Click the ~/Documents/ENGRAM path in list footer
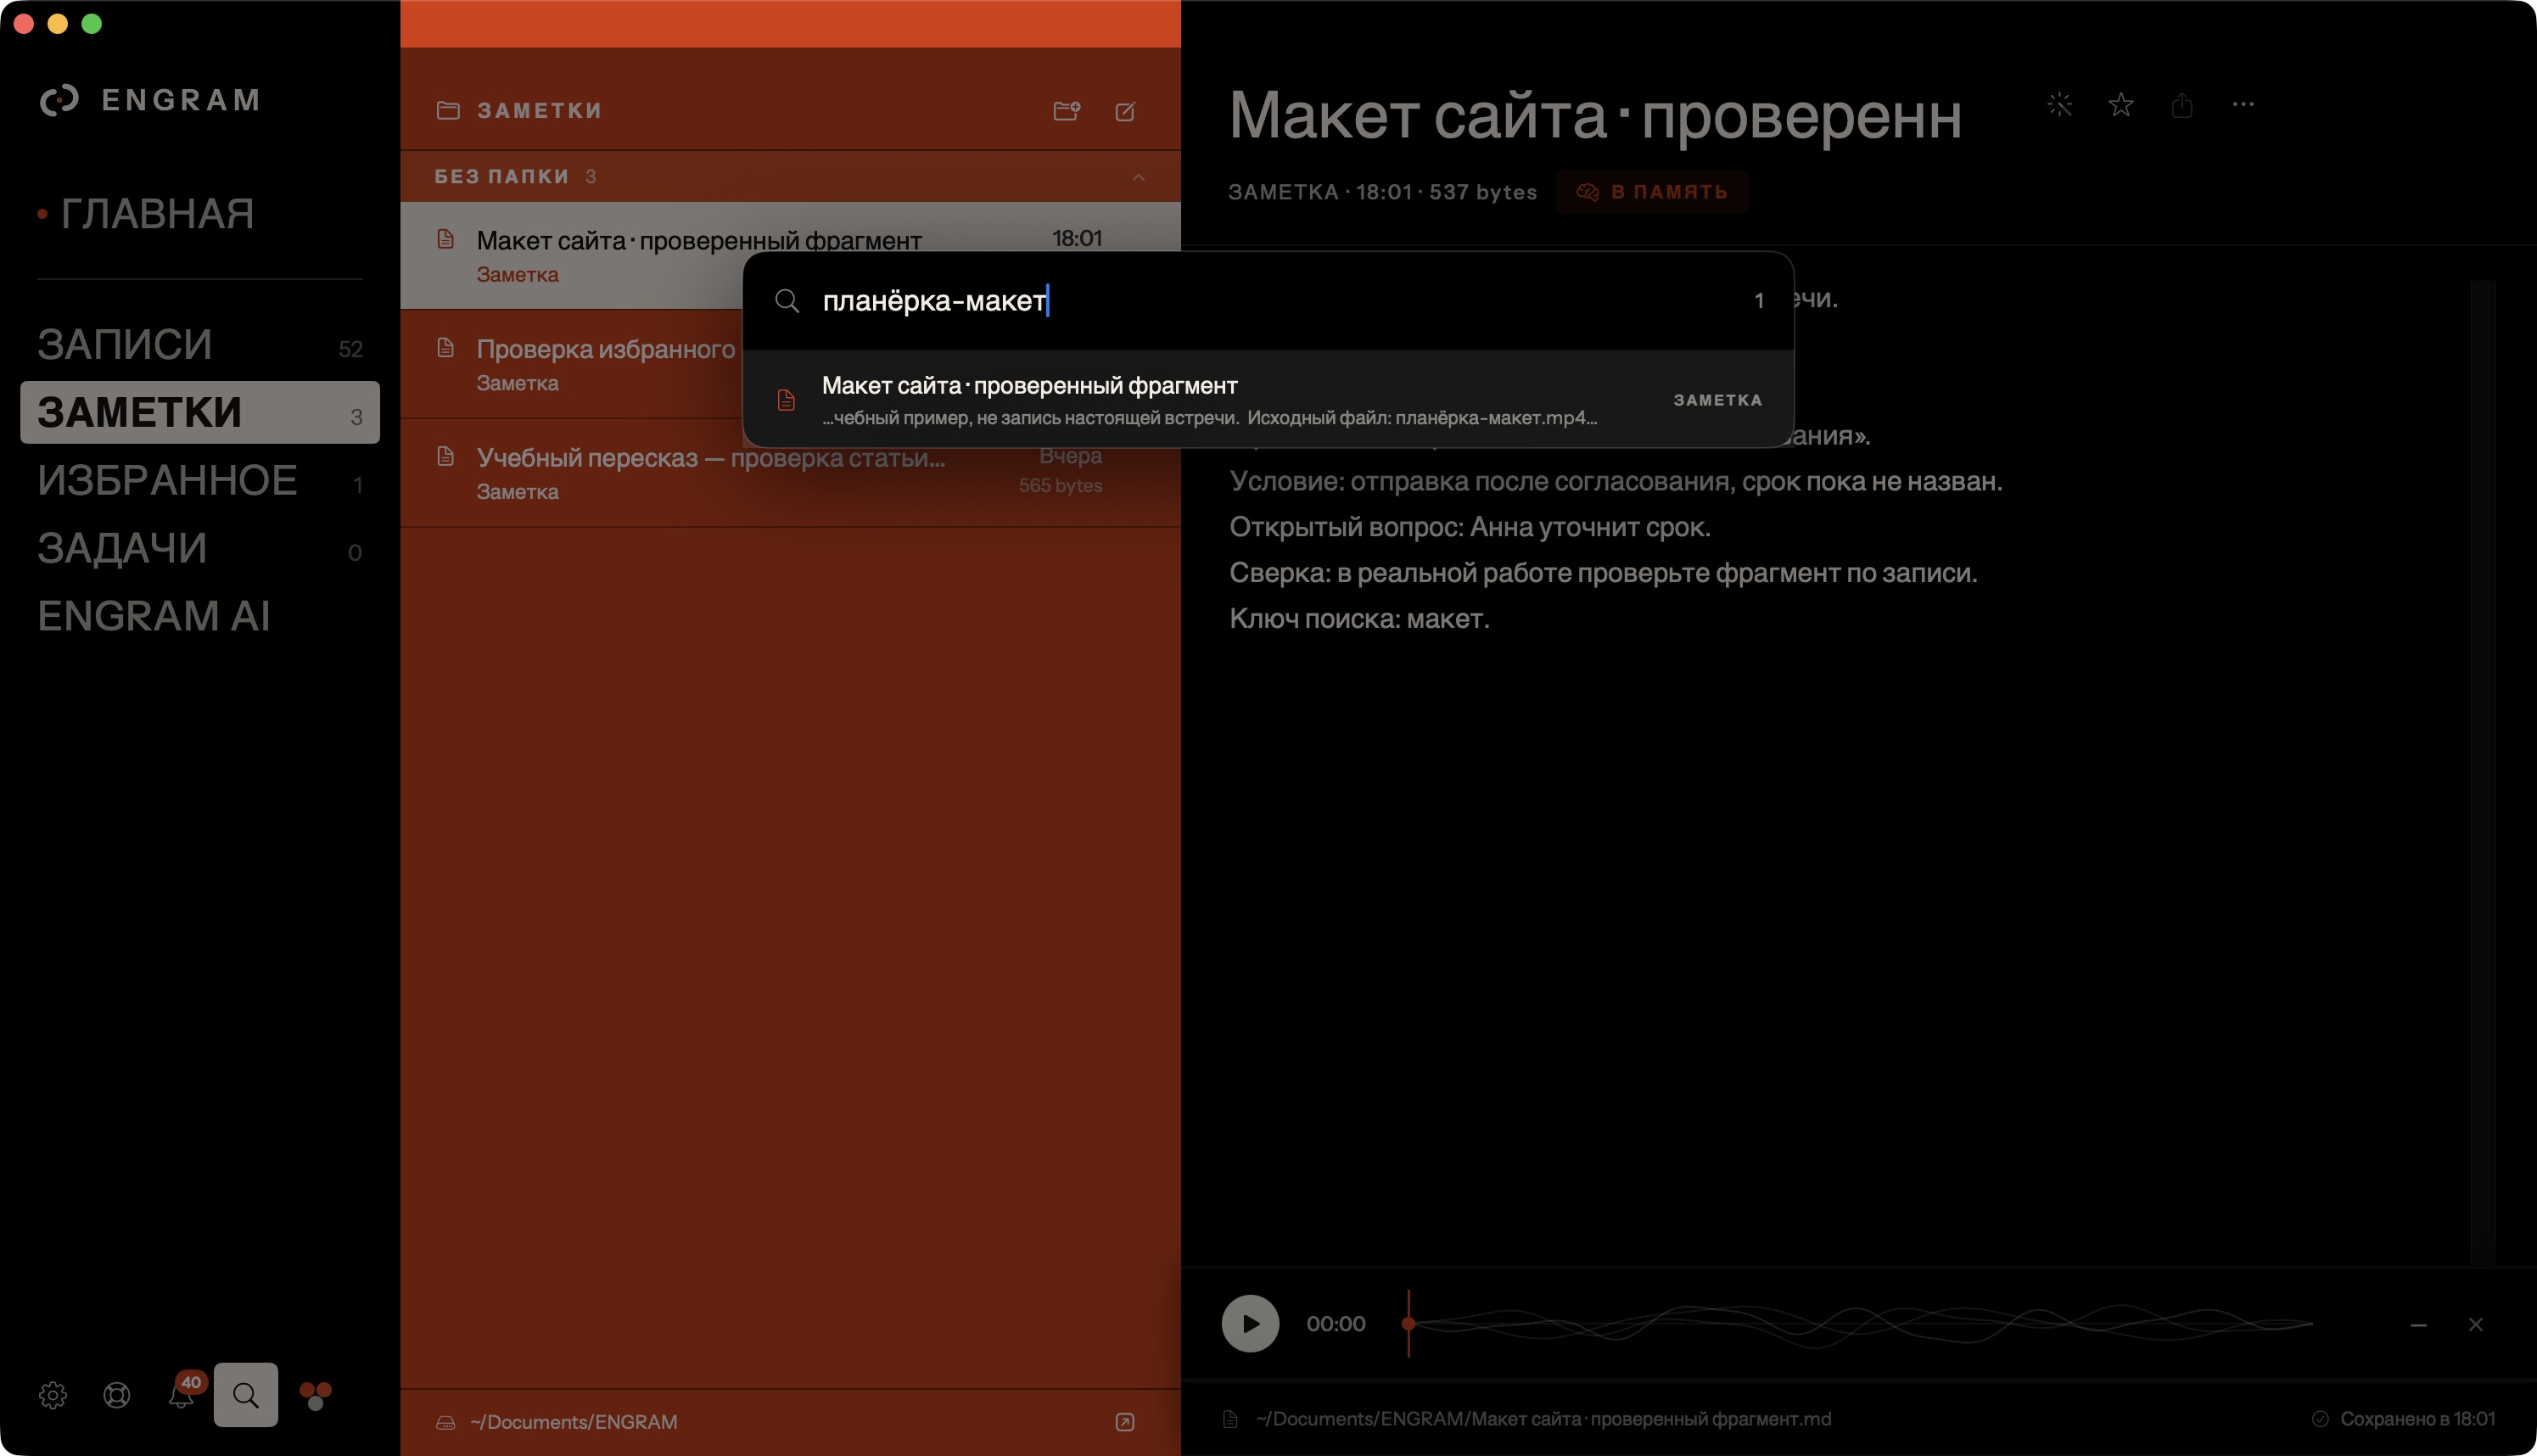The width and height of the screenshot is (2537, 1456). click(573, 1422)
